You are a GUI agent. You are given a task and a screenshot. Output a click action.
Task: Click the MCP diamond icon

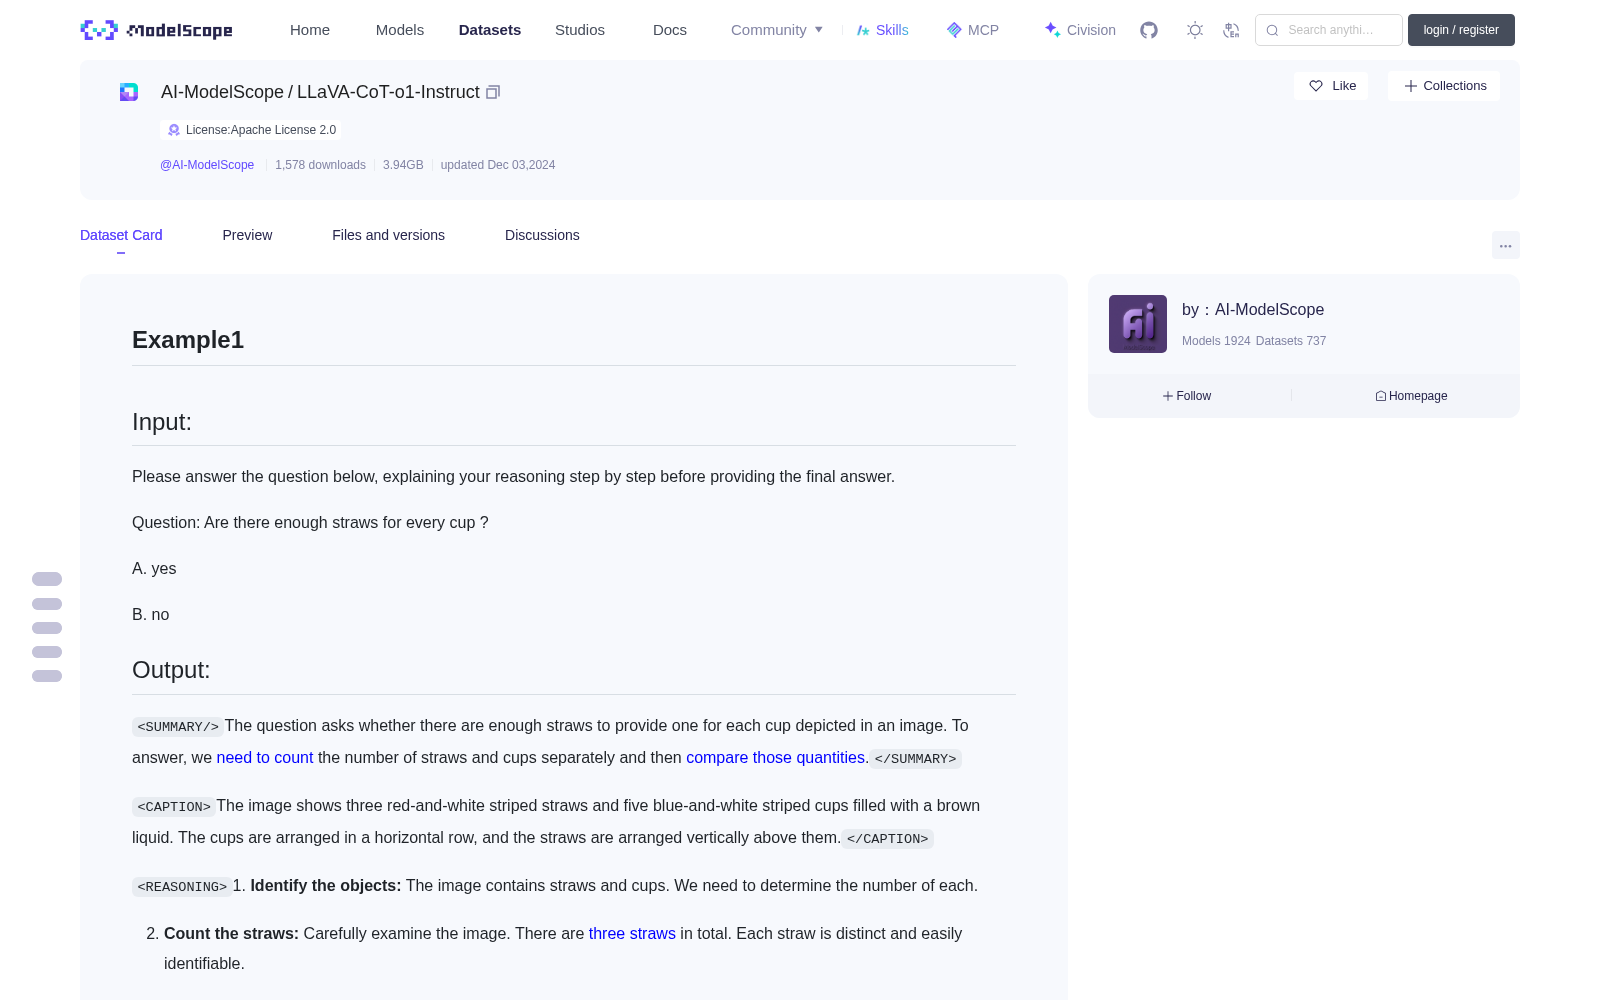(x=954, y=30)
